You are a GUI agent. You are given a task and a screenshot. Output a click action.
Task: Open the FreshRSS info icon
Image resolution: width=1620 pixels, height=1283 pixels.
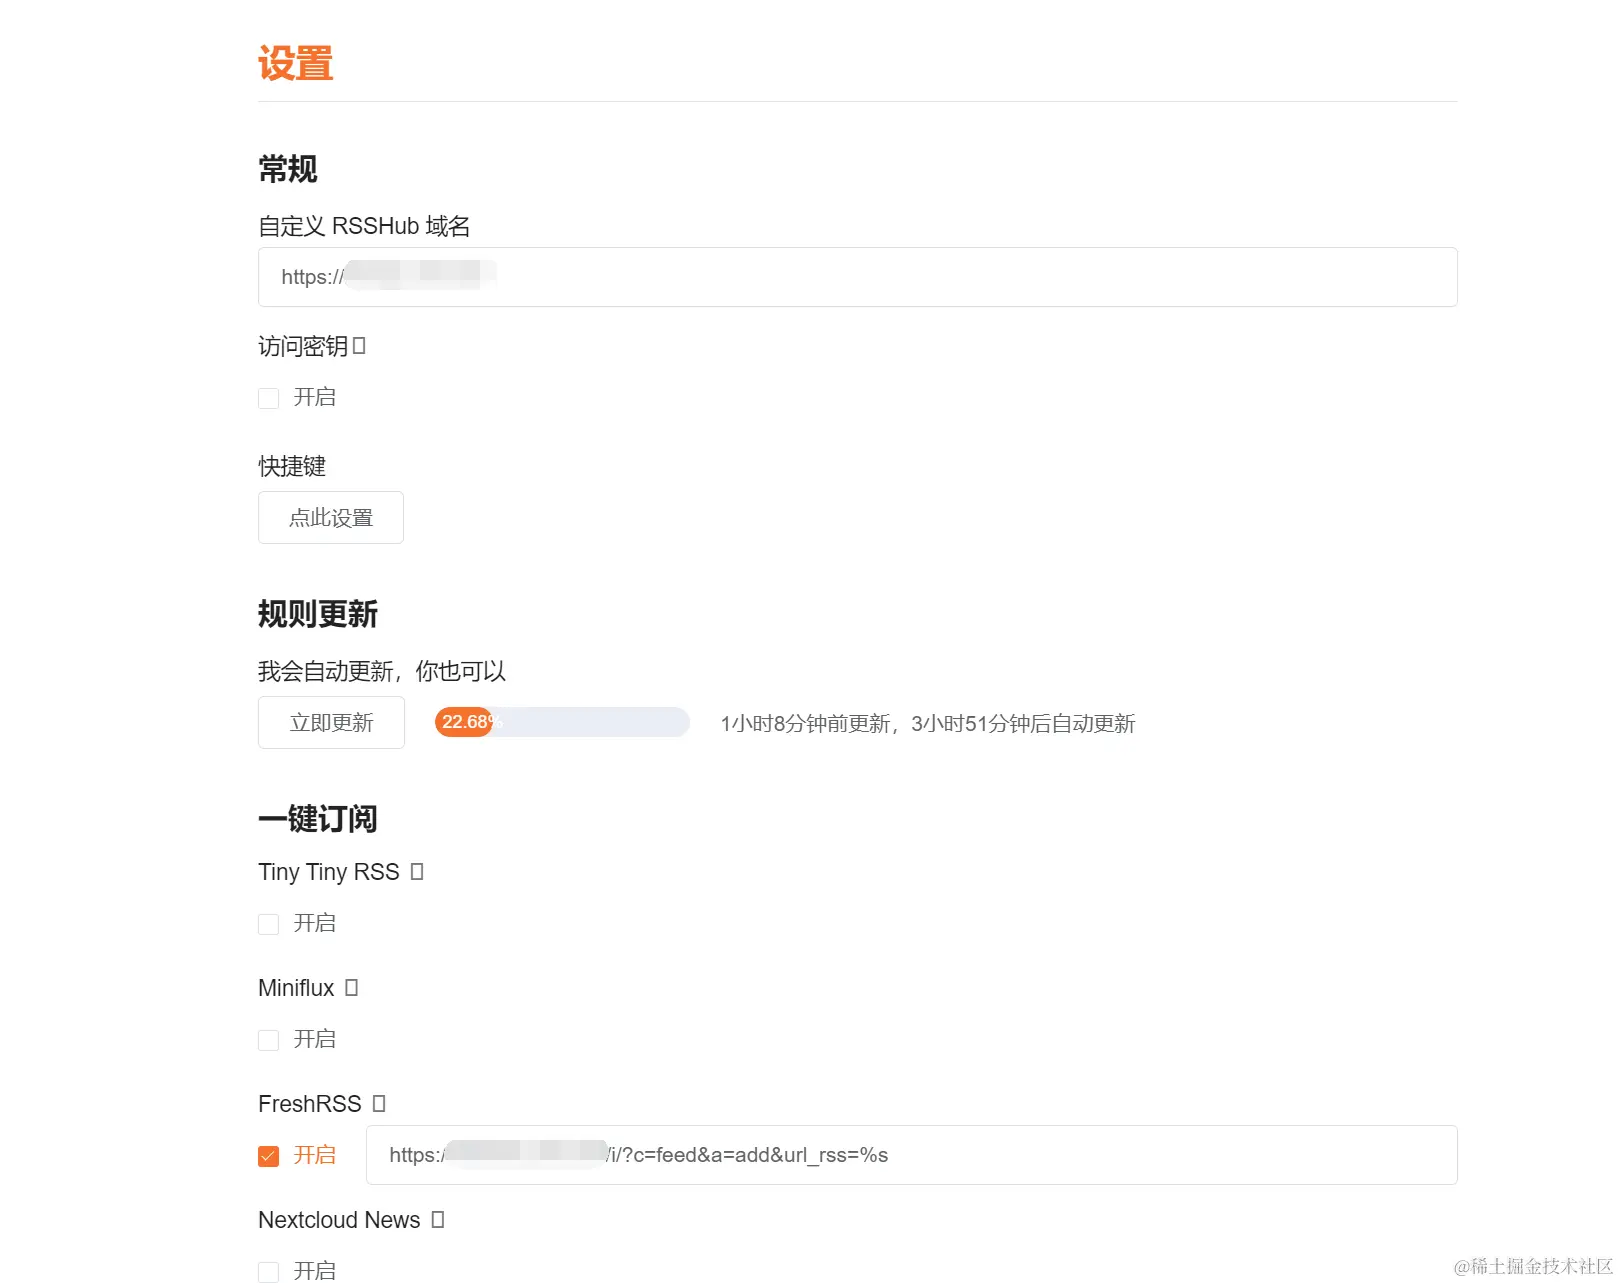(379, 1104)
